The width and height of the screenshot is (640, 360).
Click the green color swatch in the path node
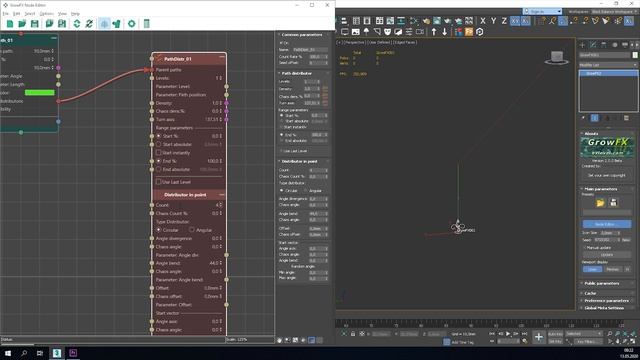(40, 93)
